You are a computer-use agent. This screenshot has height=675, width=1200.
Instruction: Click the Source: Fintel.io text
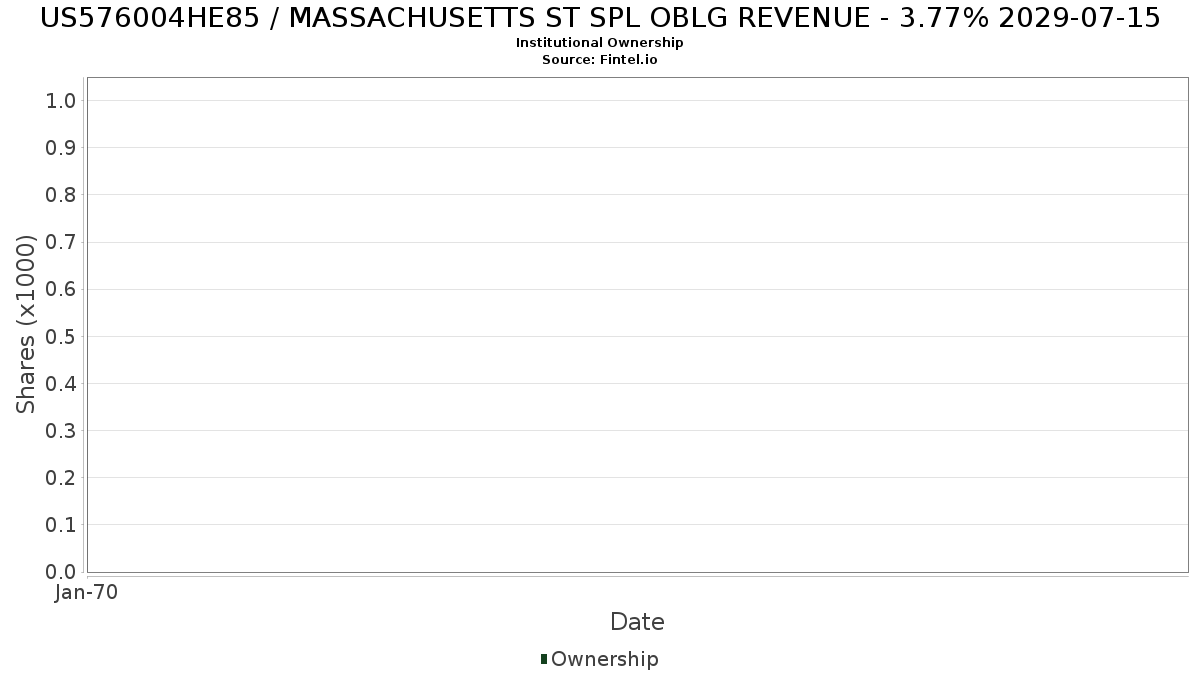pyautogui.click(x=600, y=60)
